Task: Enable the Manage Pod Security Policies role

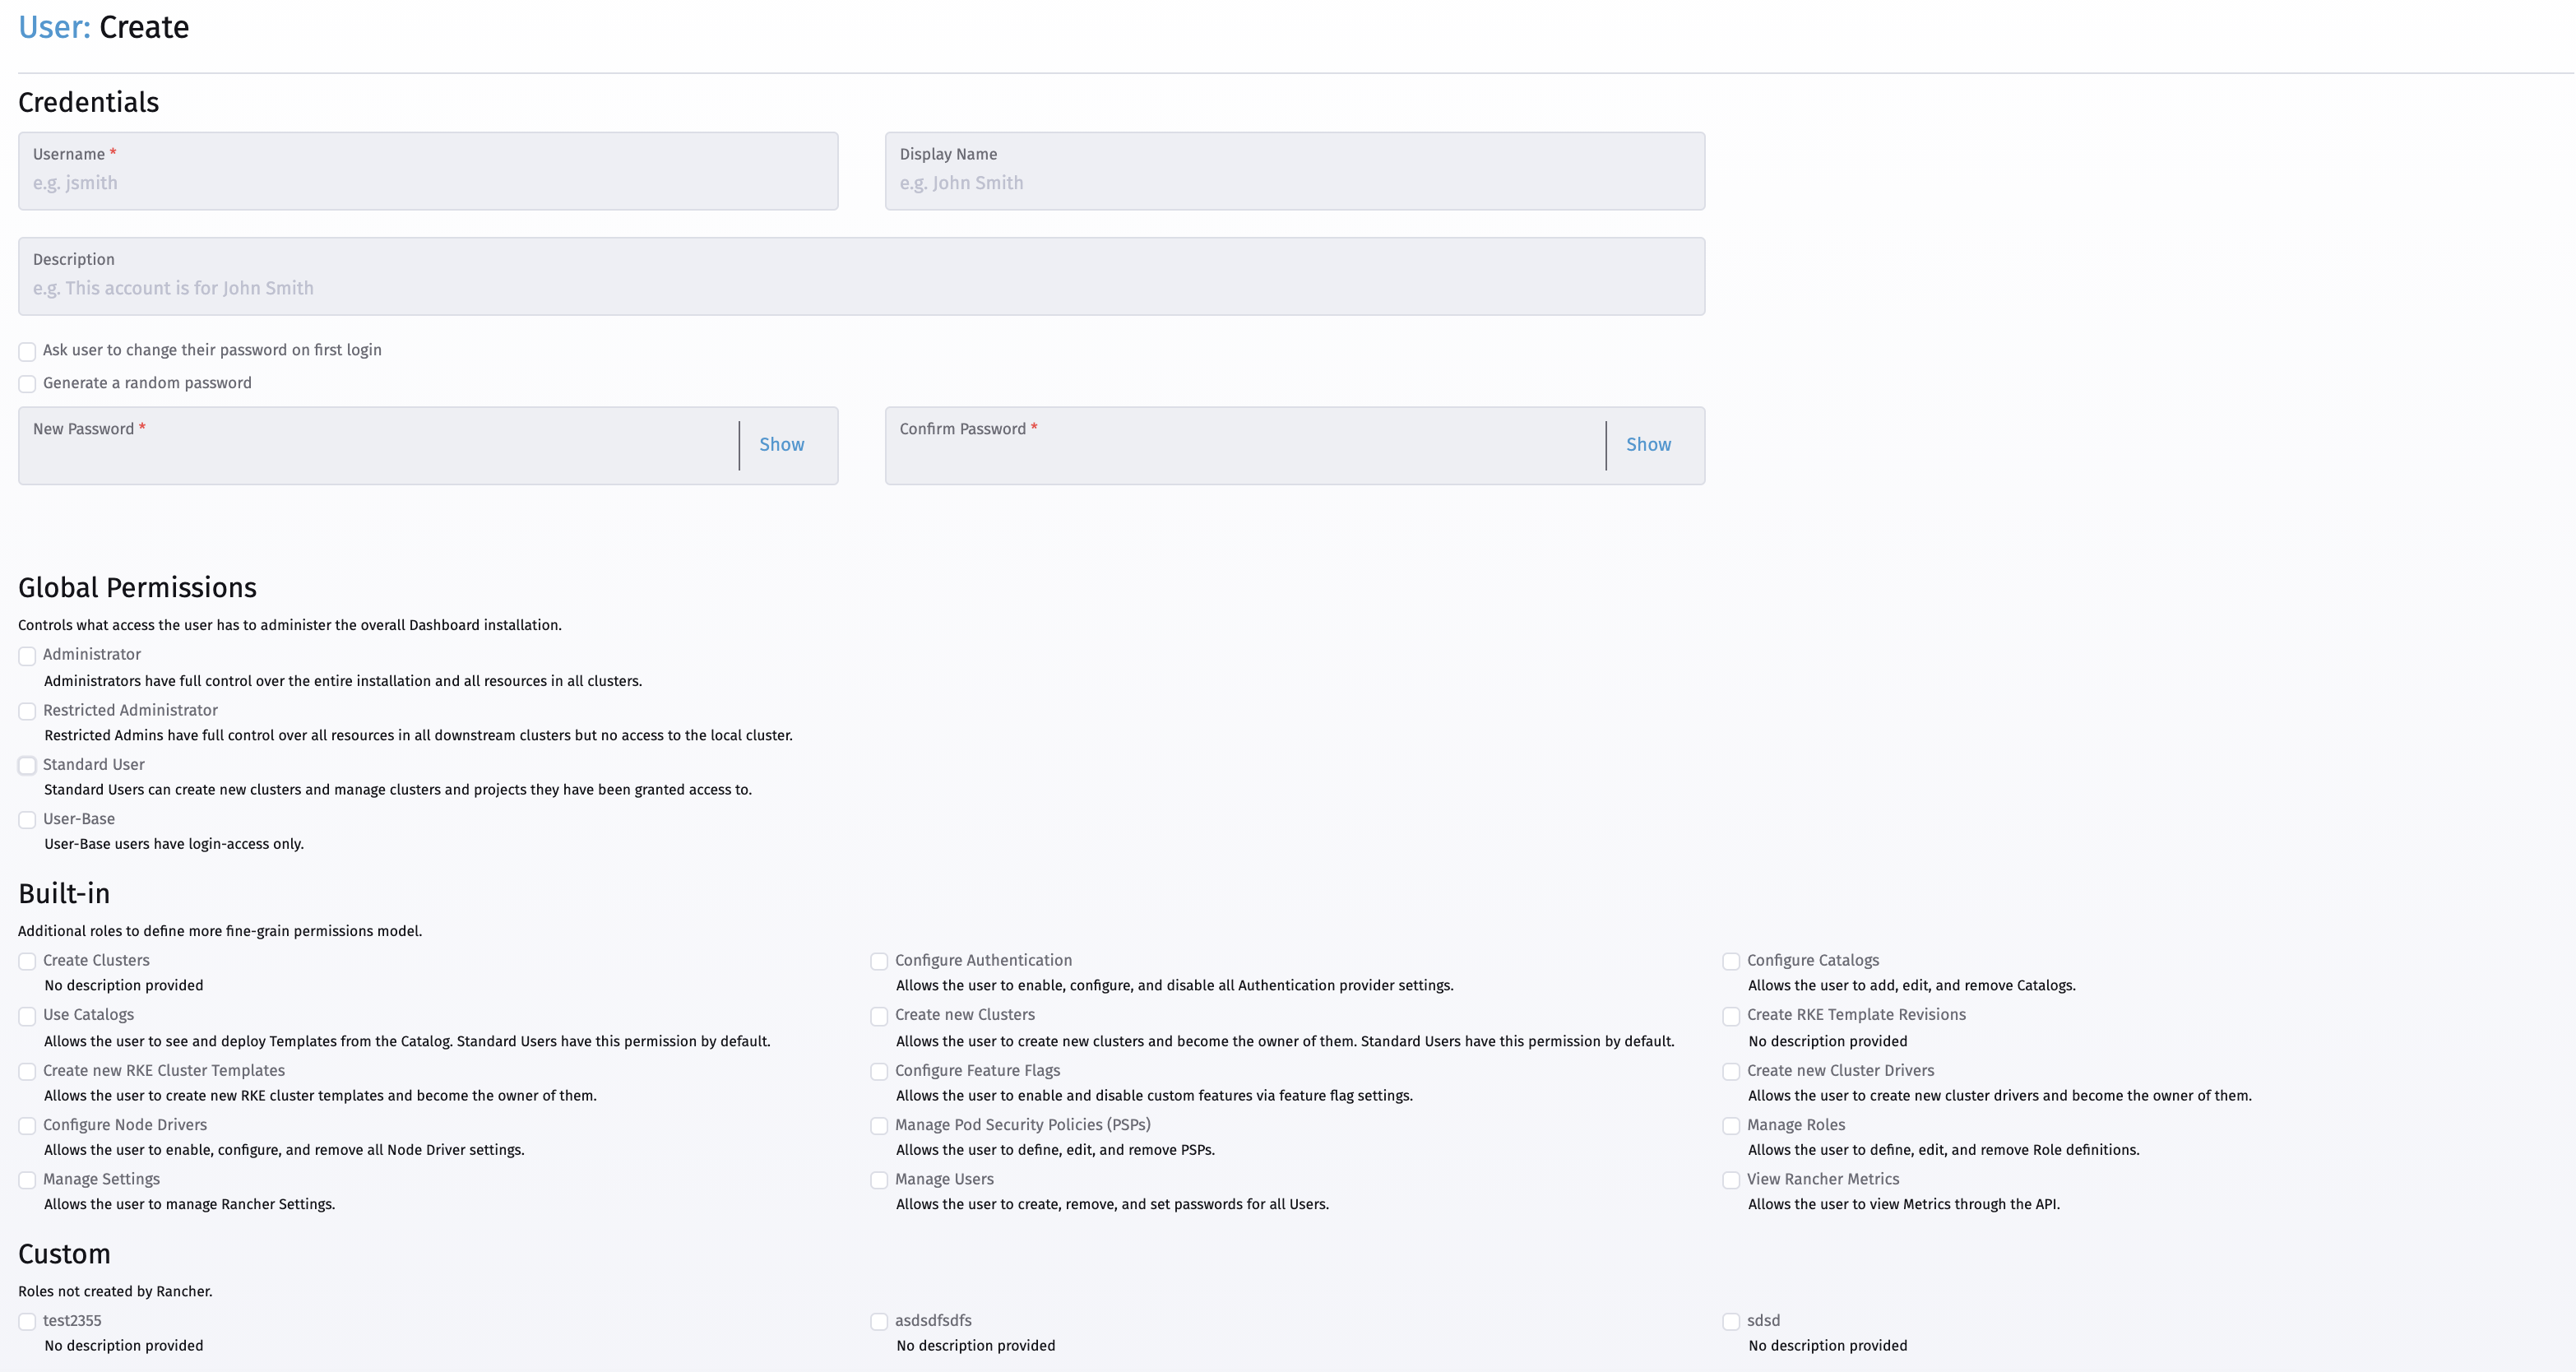Action: tap(879, 1126)
